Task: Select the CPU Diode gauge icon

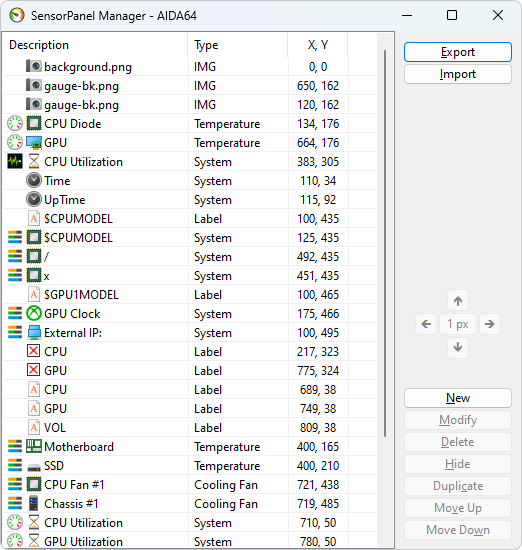Action: [x=15, y=123]
